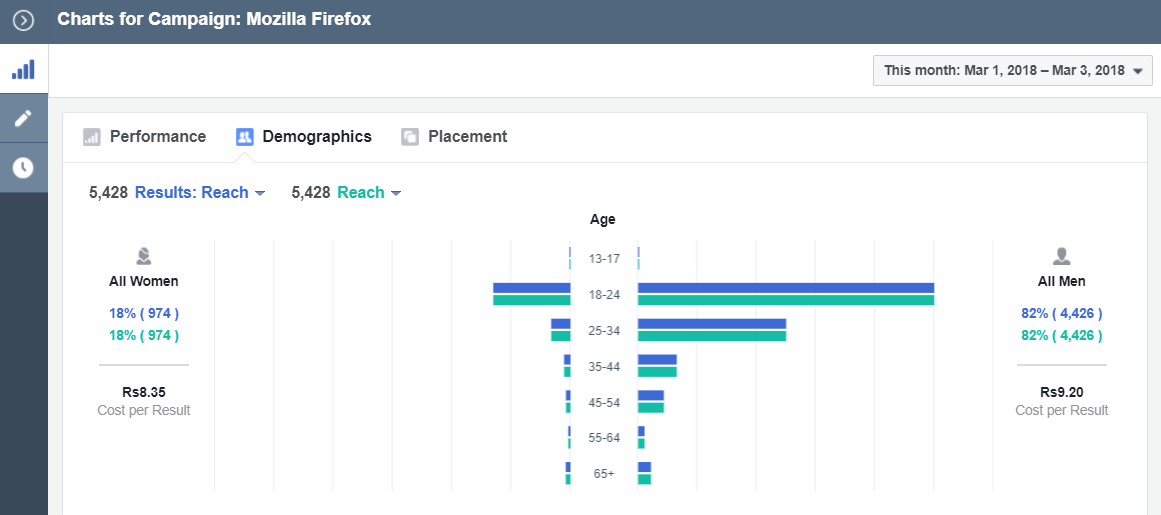Open the charts bar-graph sidebar icon
This screenshot has width=1161, height=515.
click(23, 70)
